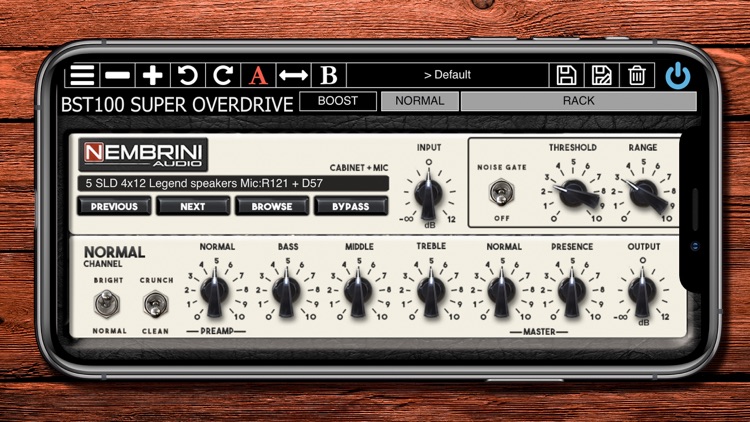Click the noise gate THRESHOLD knob

(573, 193)
